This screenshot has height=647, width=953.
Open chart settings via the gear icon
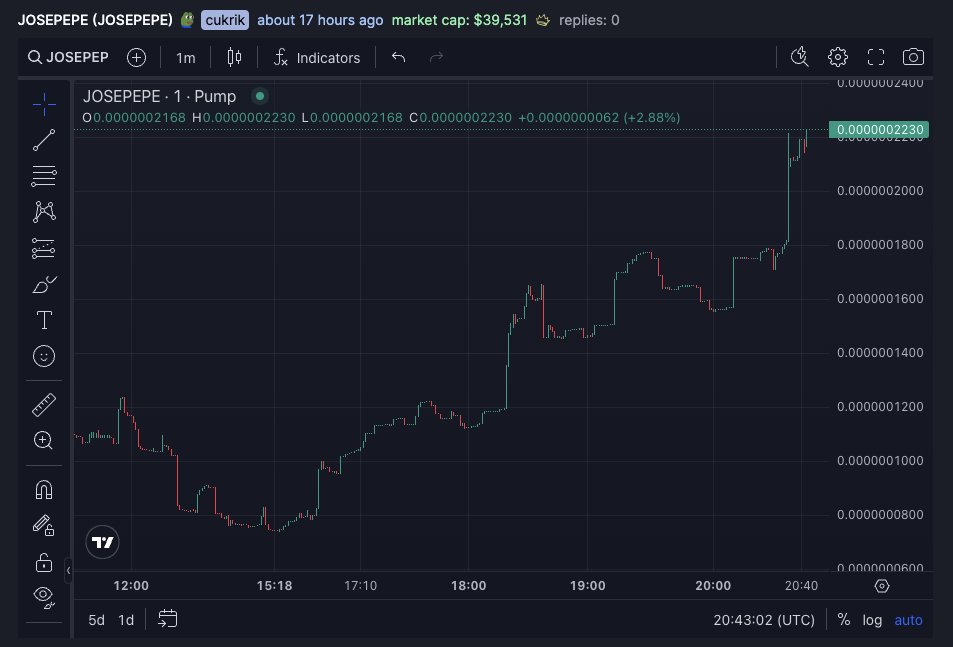tap(838, 57)
